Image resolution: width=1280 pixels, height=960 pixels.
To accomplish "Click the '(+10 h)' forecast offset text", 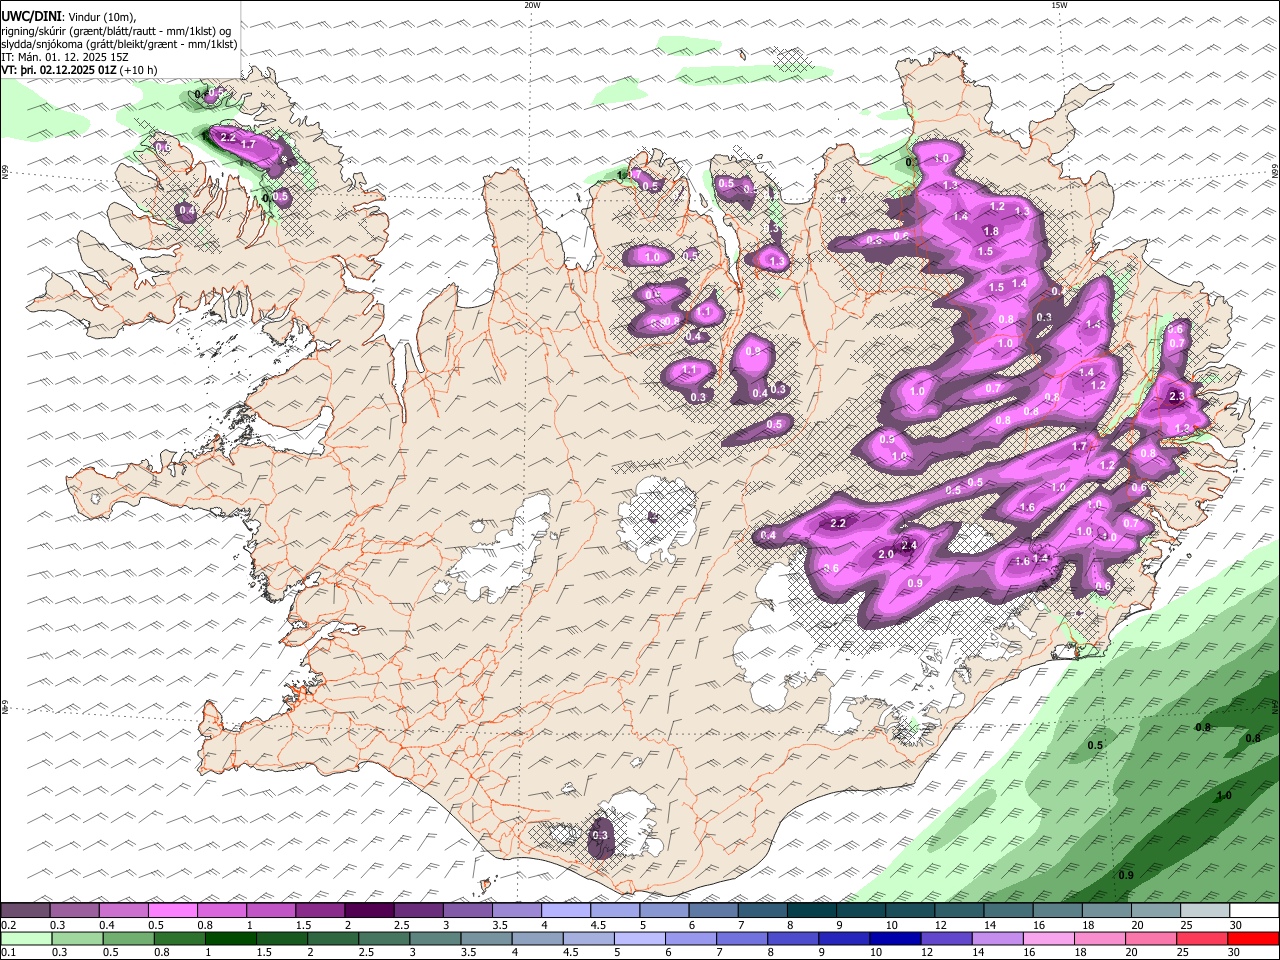I will tap(138, 70).
